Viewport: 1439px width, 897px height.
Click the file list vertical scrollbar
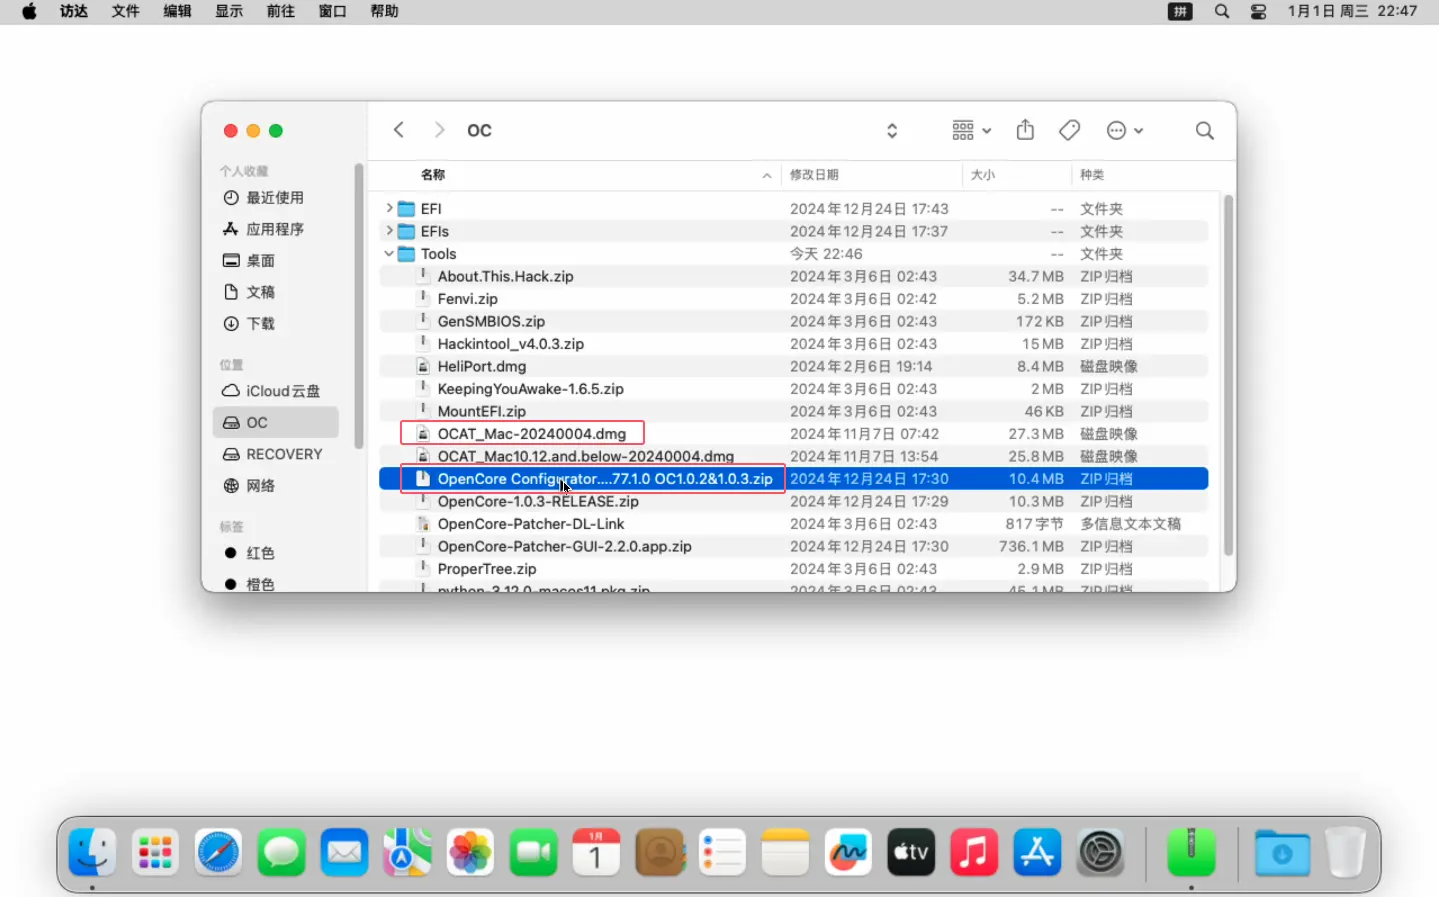point(1228,375)
